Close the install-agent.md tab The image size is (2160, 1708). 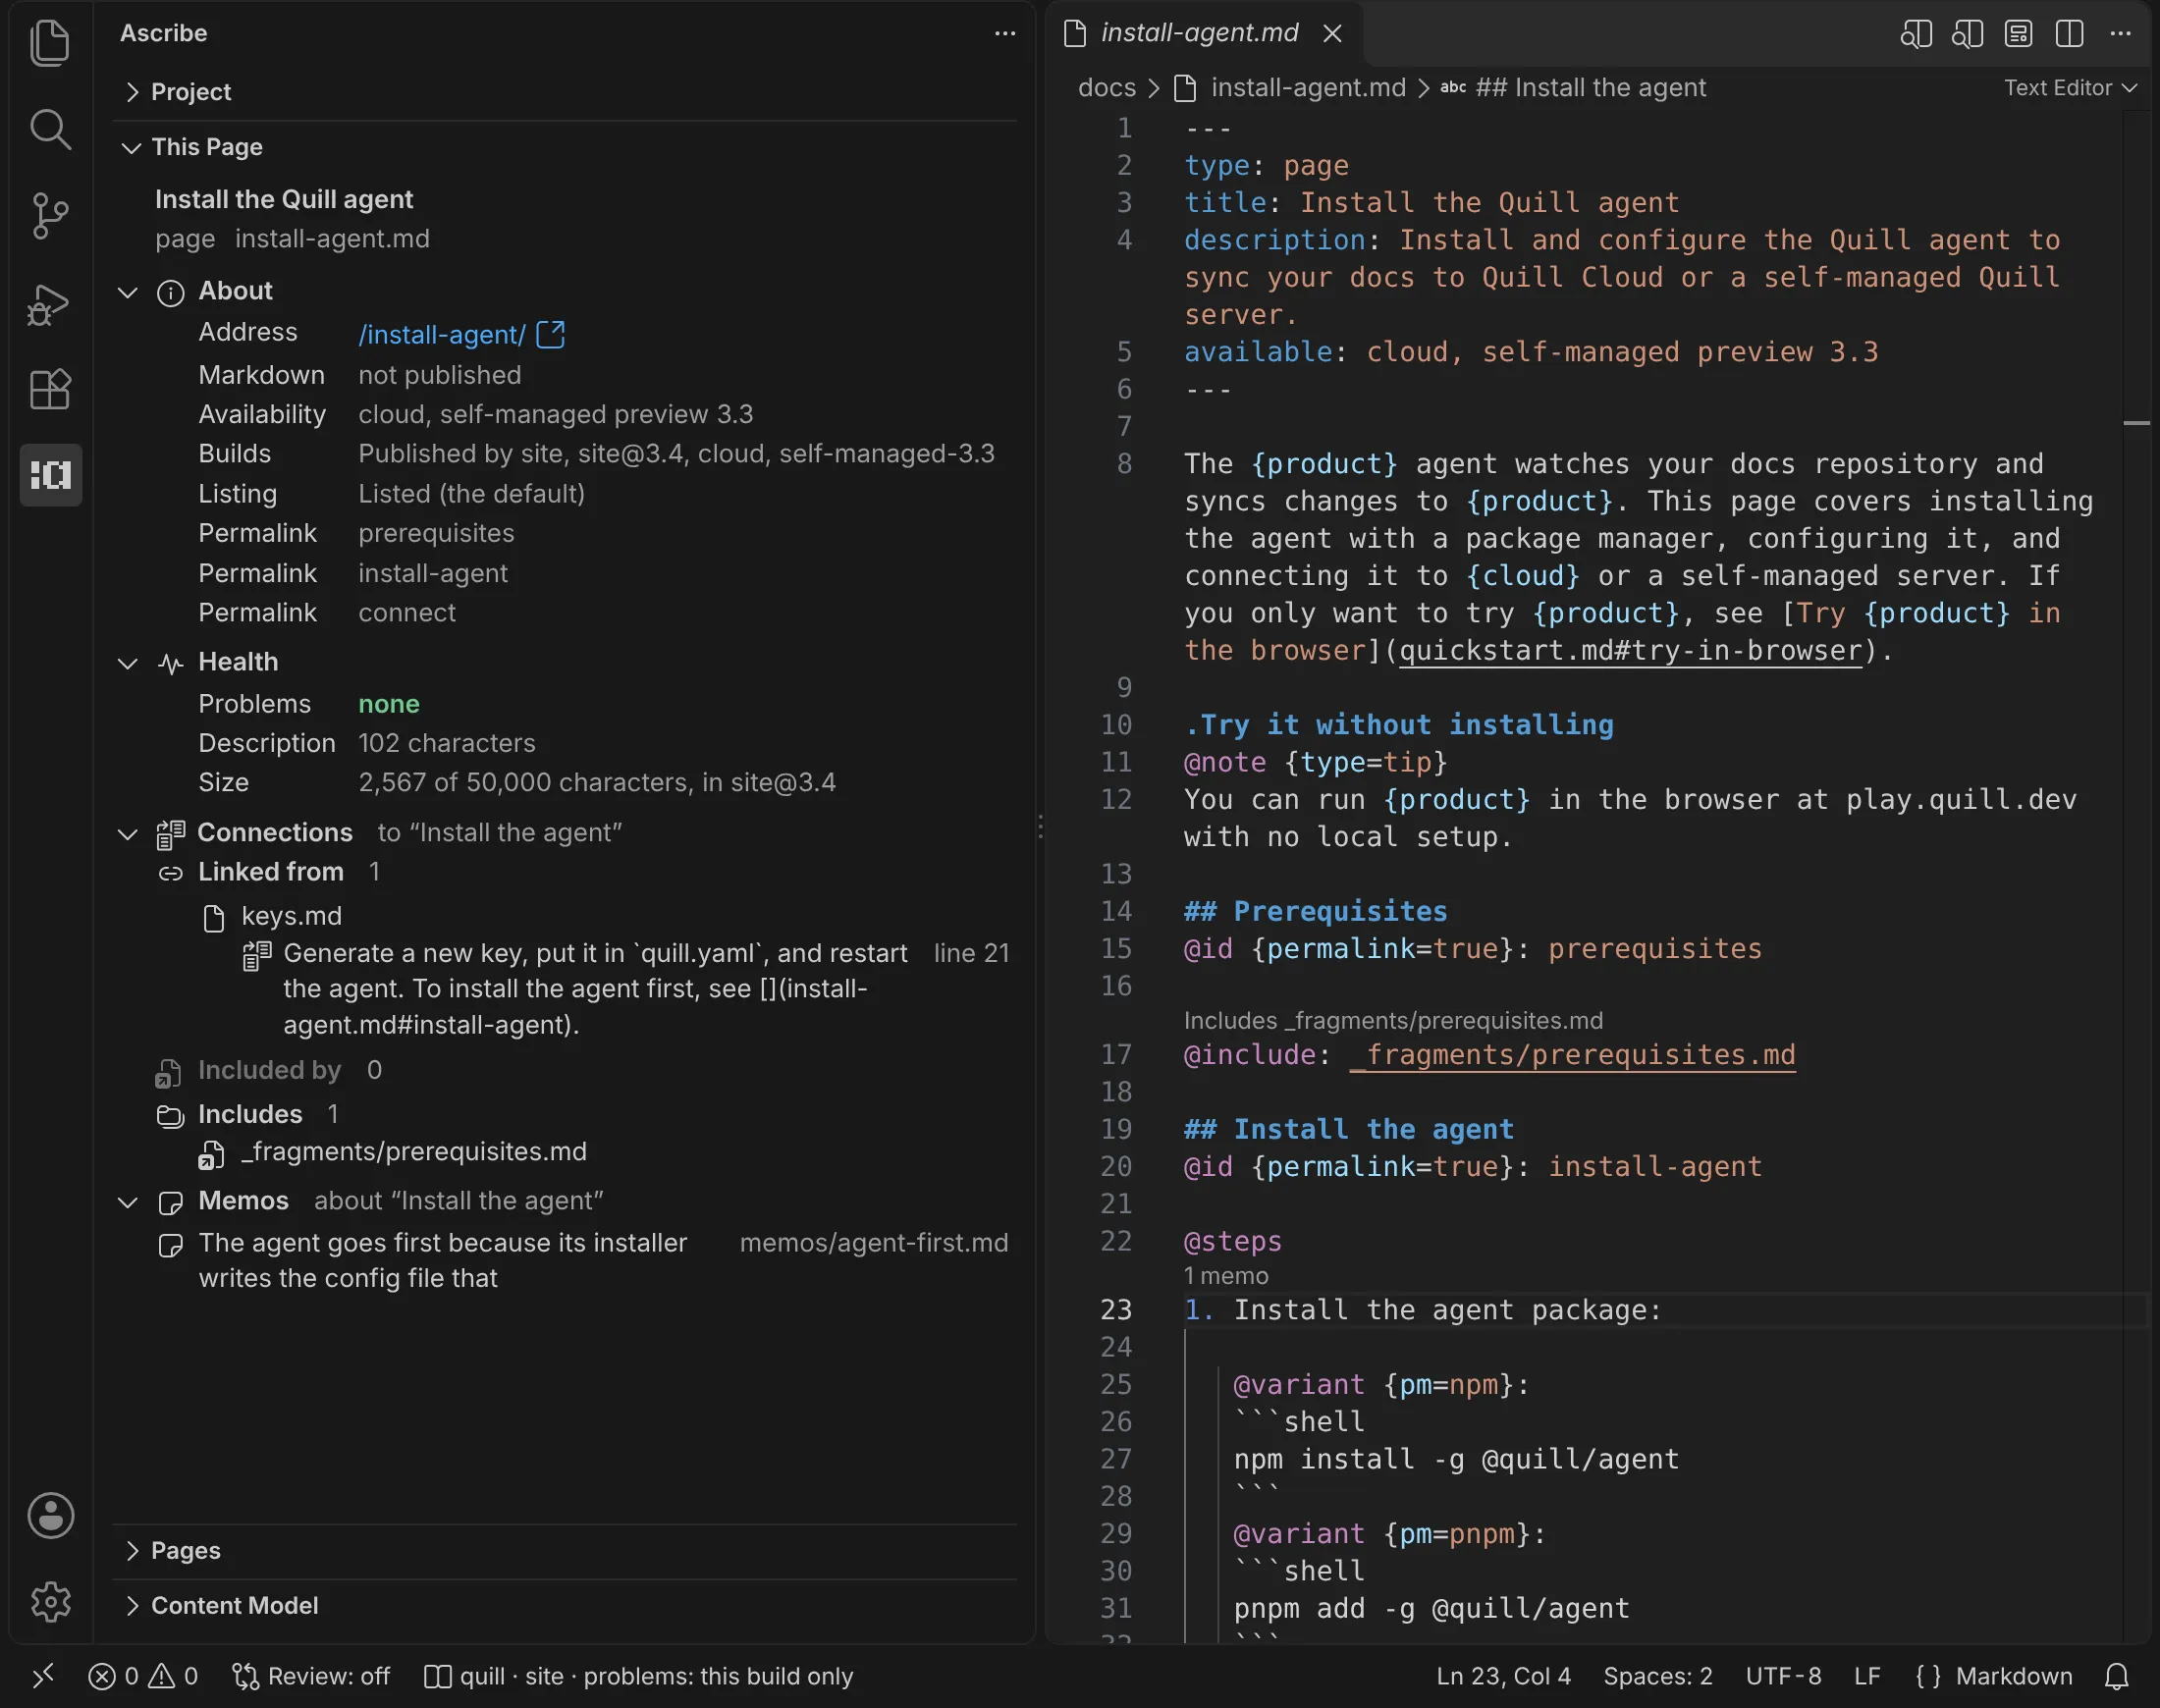pos(1332,34)
